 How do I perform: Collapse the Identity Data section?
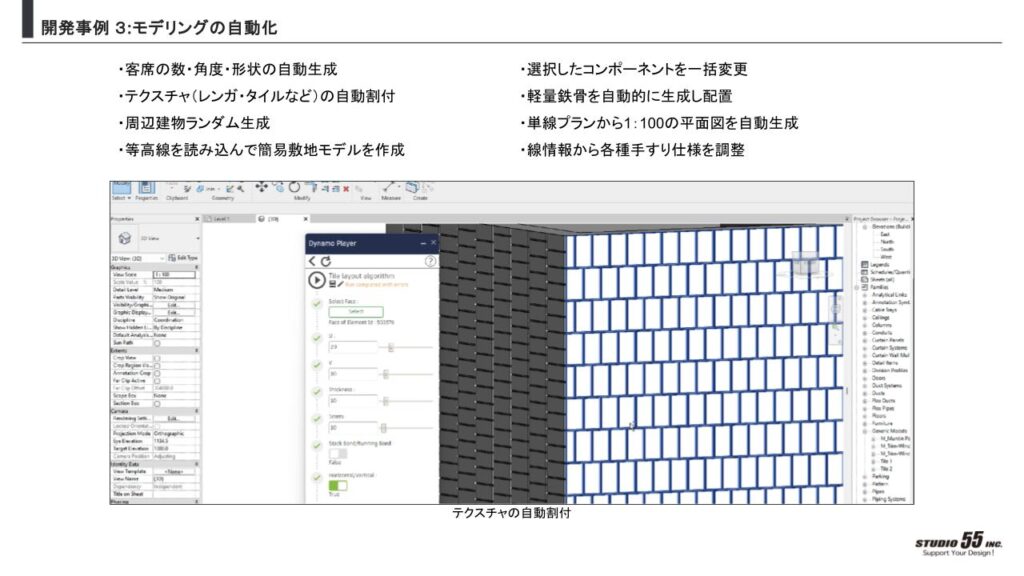pos(197,464)
